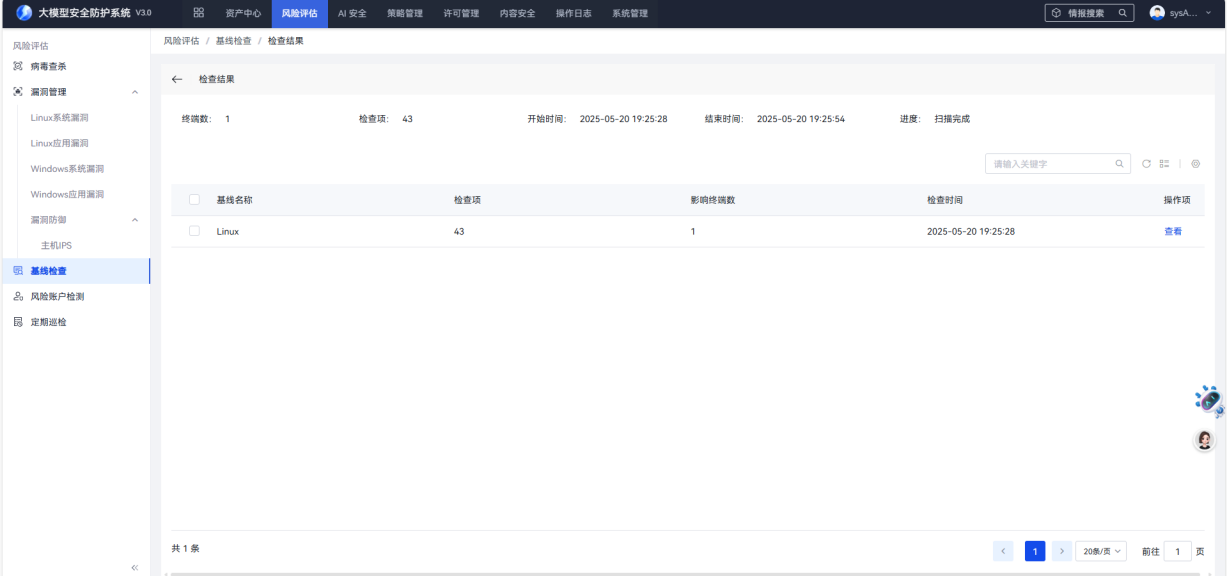
Task: Click the 情报搜索 button in header
Action: pos(1089,13)
